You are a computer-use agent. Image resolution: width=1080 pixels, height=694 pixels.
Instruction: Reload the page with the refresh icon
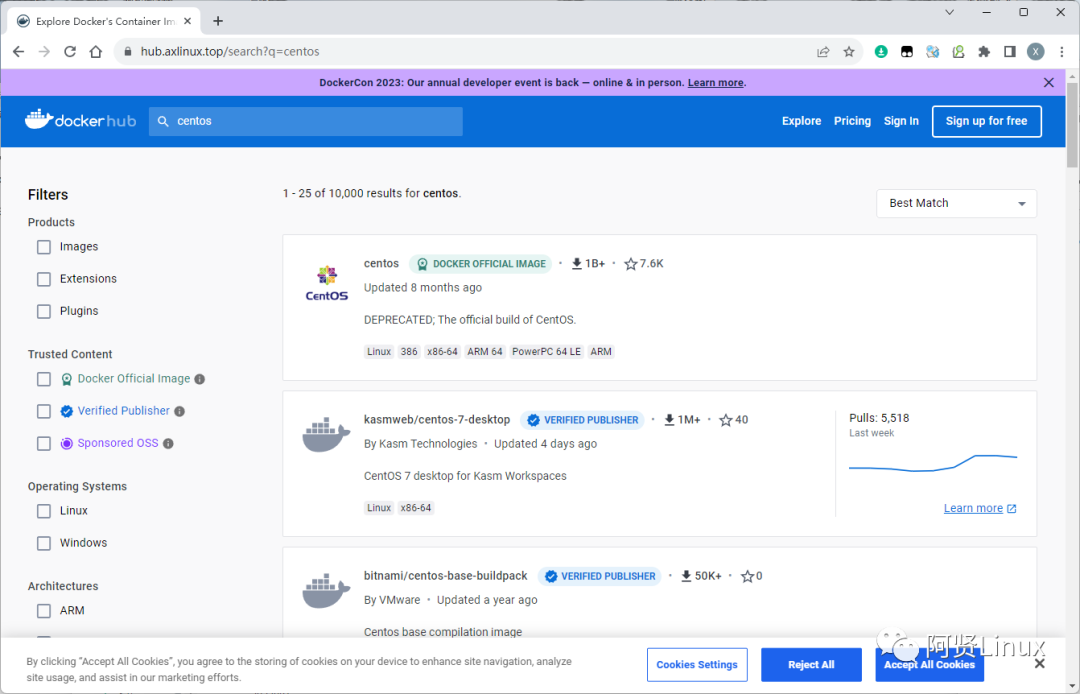[70, 51]
